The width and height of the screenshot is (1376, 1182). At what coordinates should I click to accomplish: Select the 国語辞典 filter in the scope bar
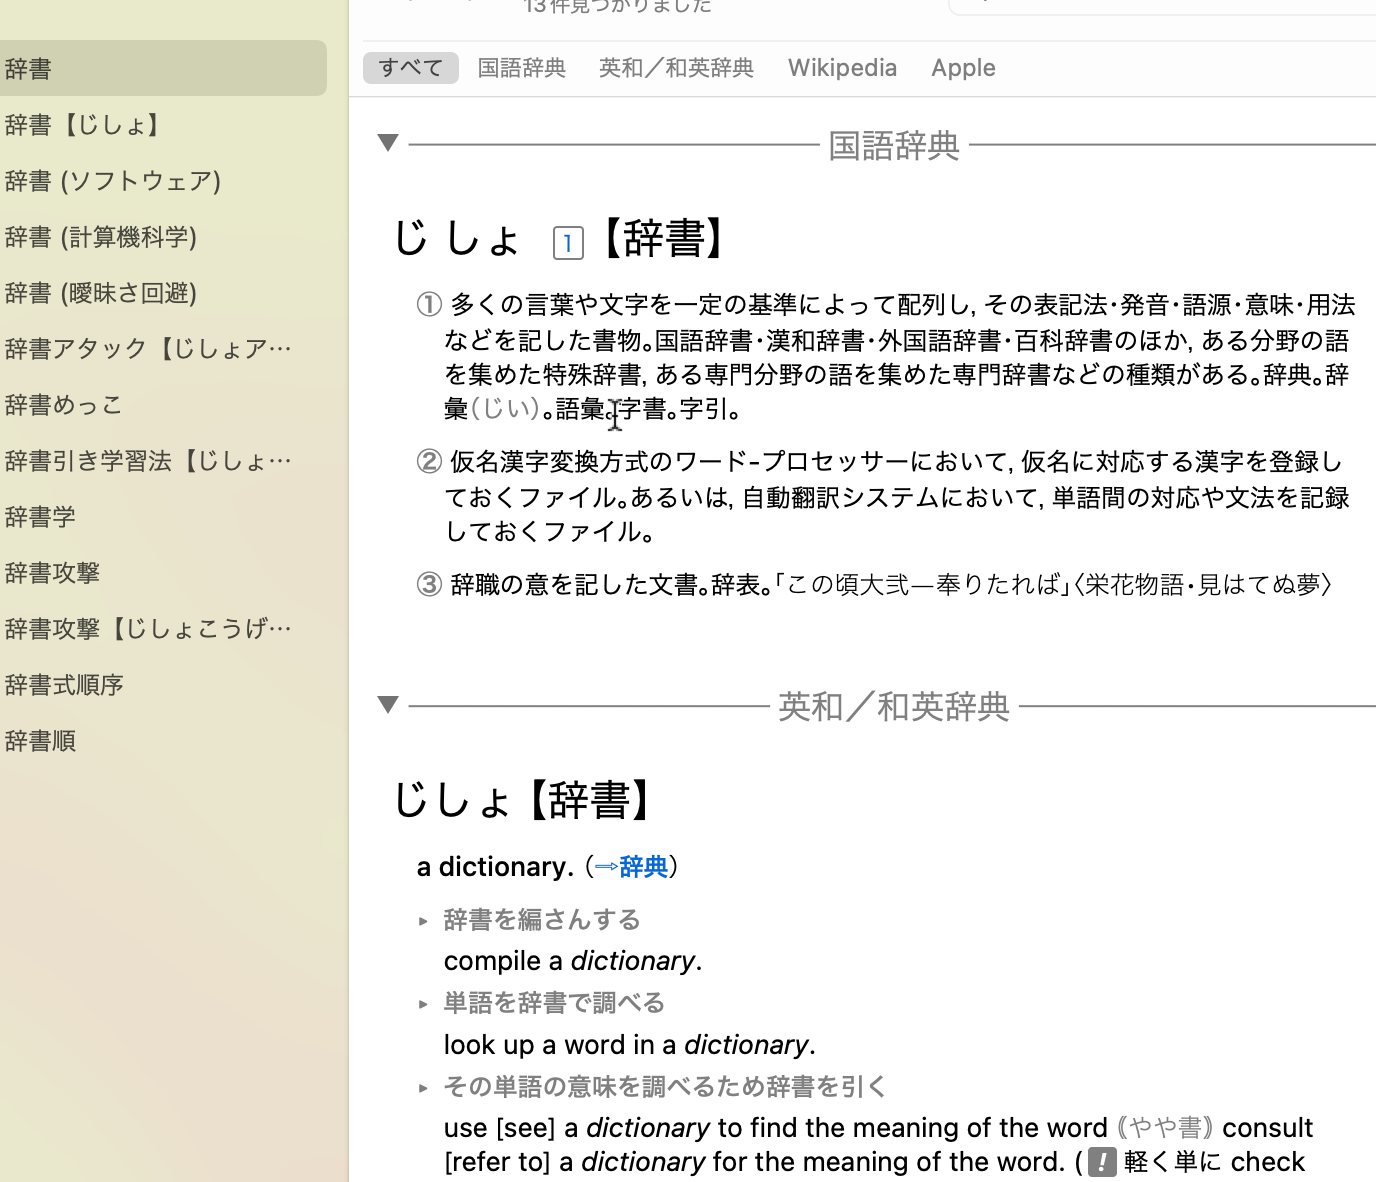pos(521,67)
